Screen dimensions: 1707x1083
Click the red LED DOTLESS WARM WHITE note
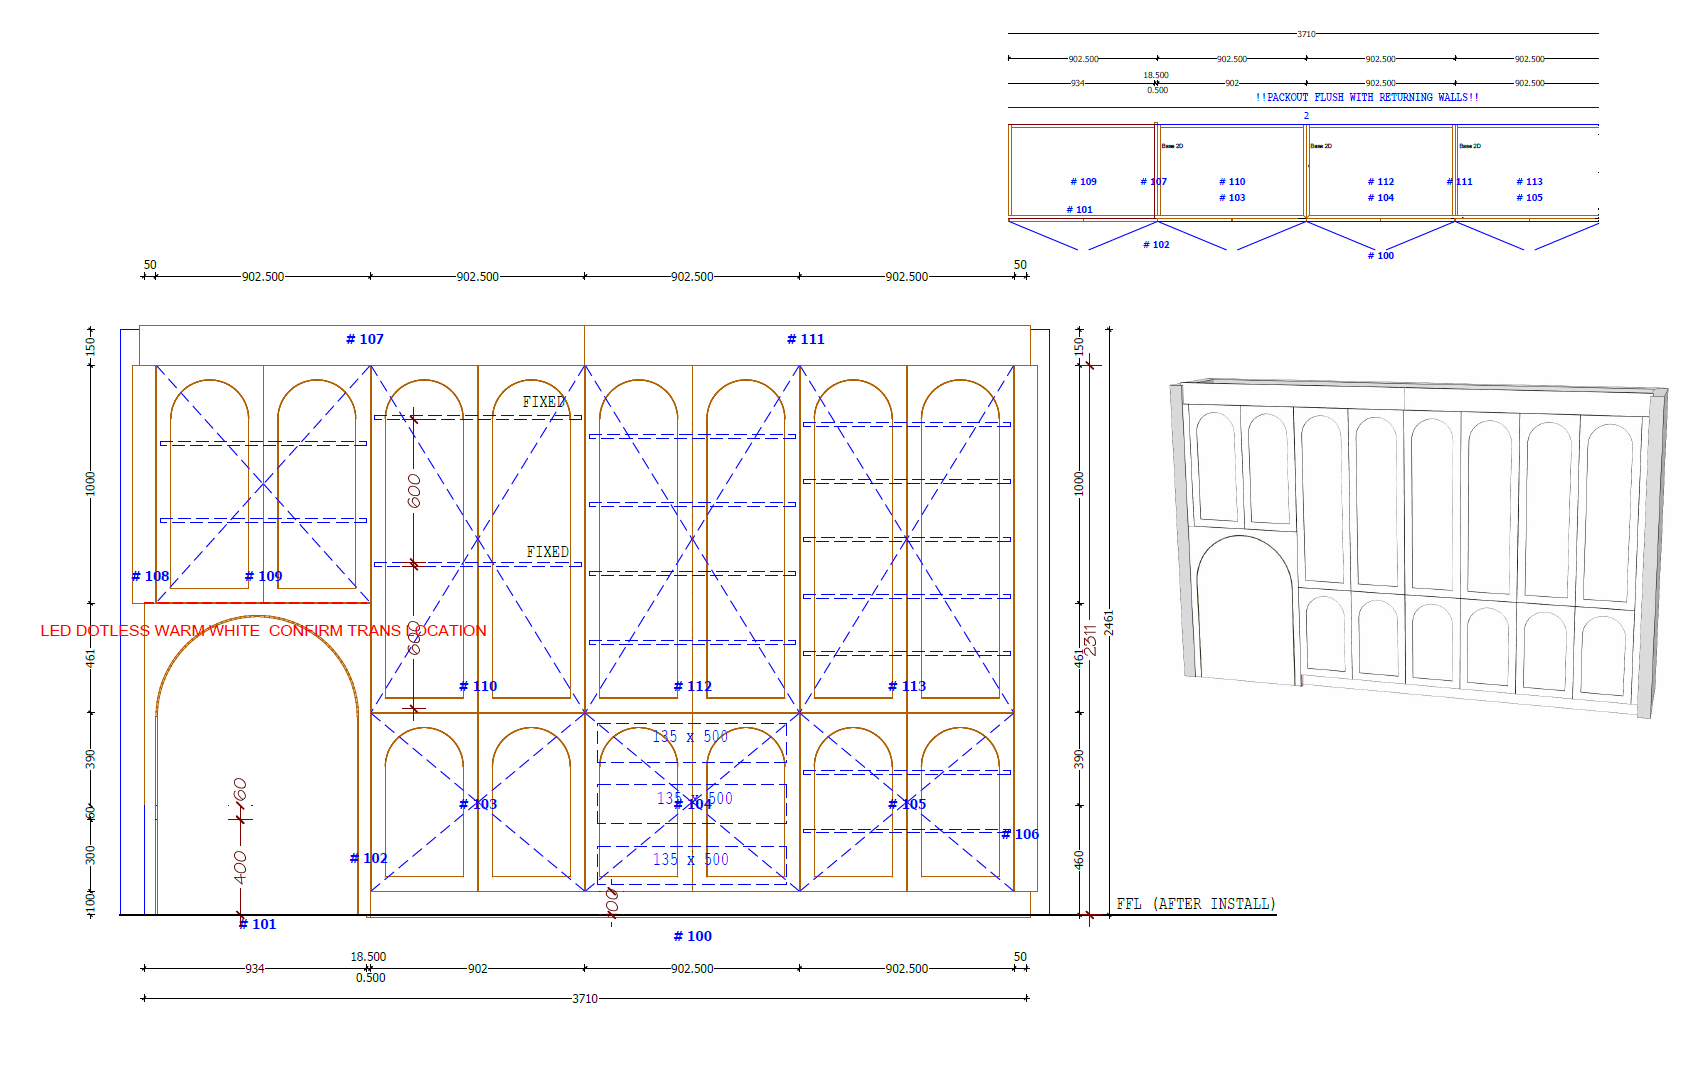pos(263,631)
